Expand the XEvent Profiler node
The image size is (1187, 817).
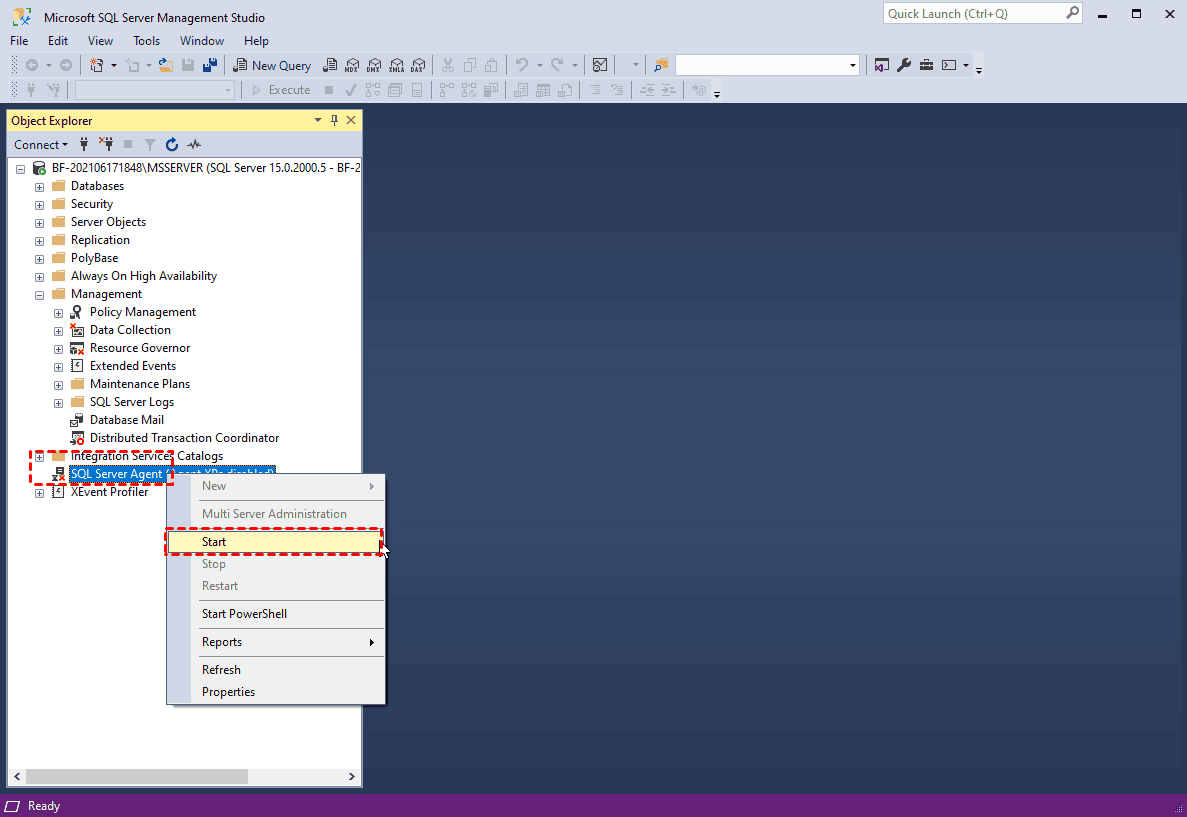coord(39,493)
